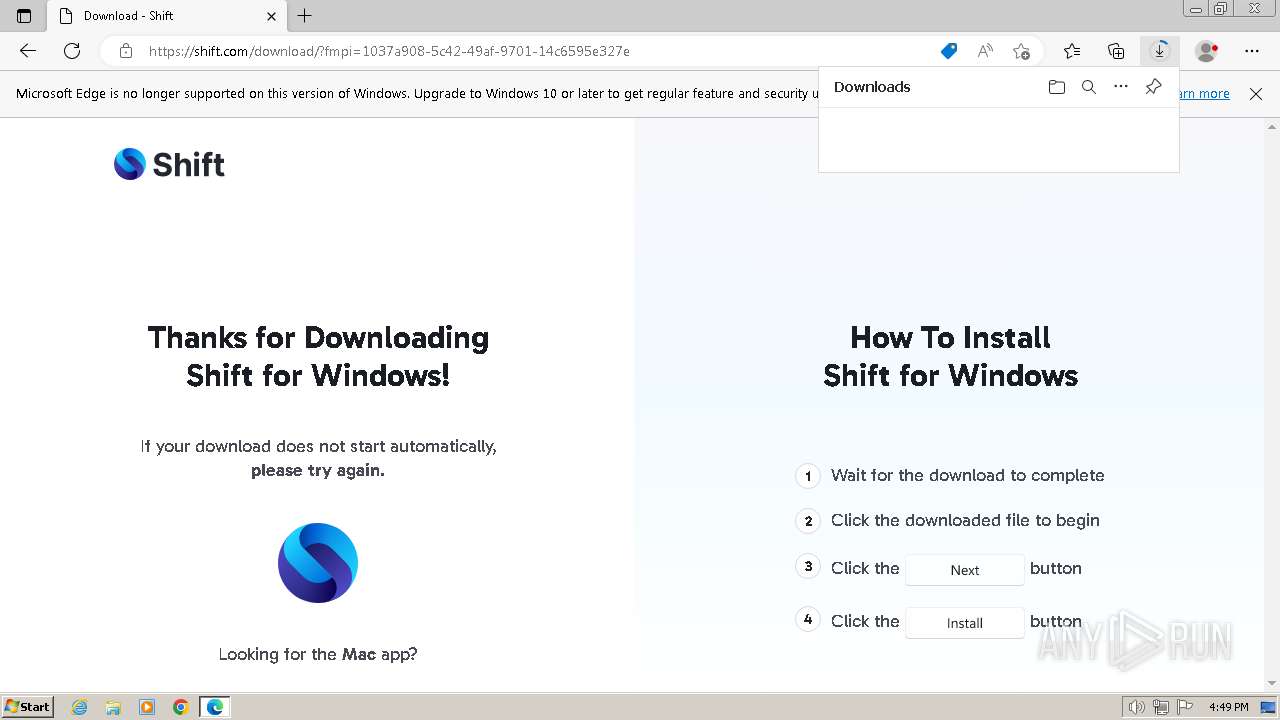Click the Next button illustration
The height and width of the screenshot is (720, 1280).
pyautogui.click(x=965, y=570)
